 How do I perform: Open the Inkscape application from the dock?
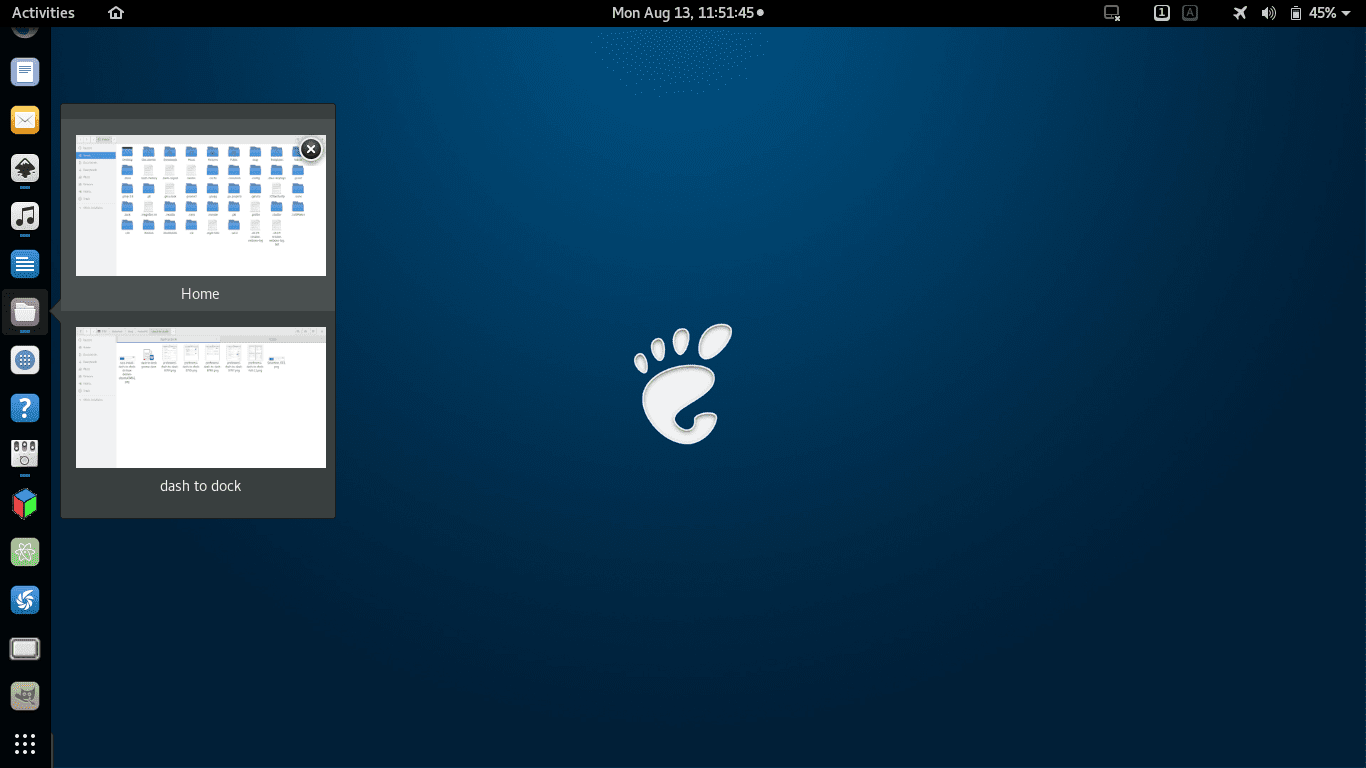pos(24,168)
